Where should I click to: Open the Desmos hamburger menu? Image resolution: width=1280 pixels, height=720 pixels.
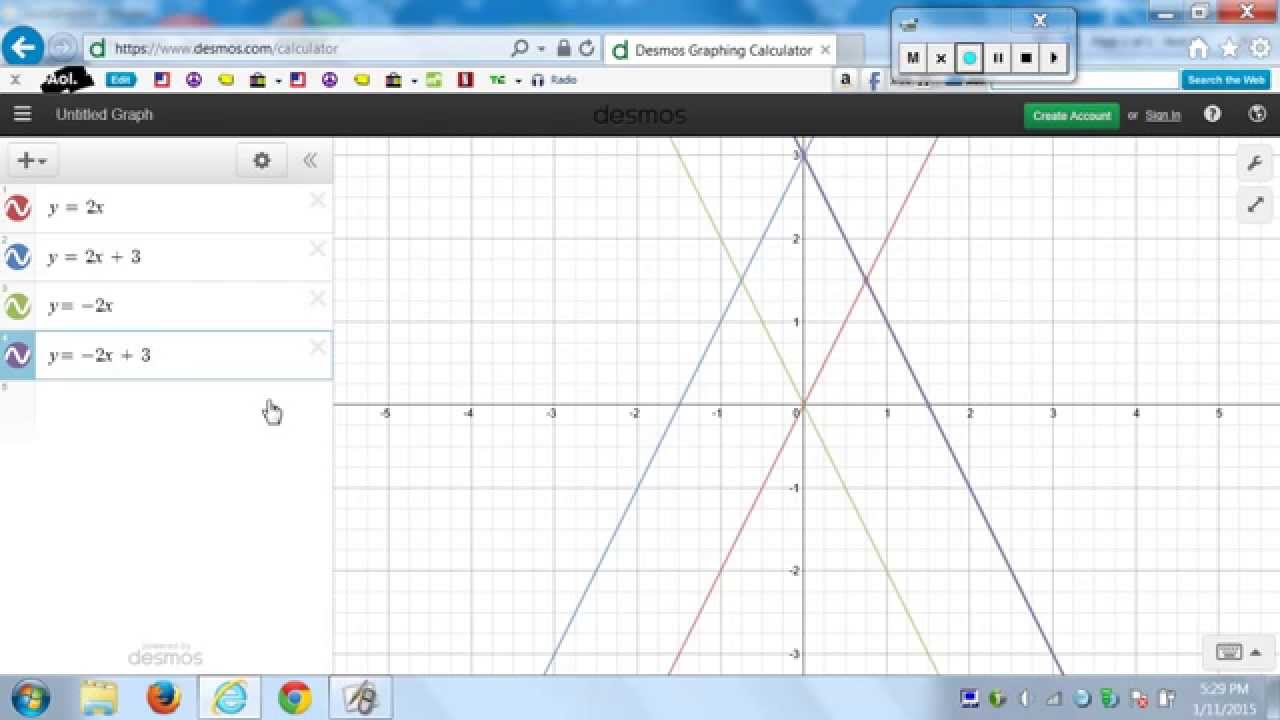tap(22, 114)
